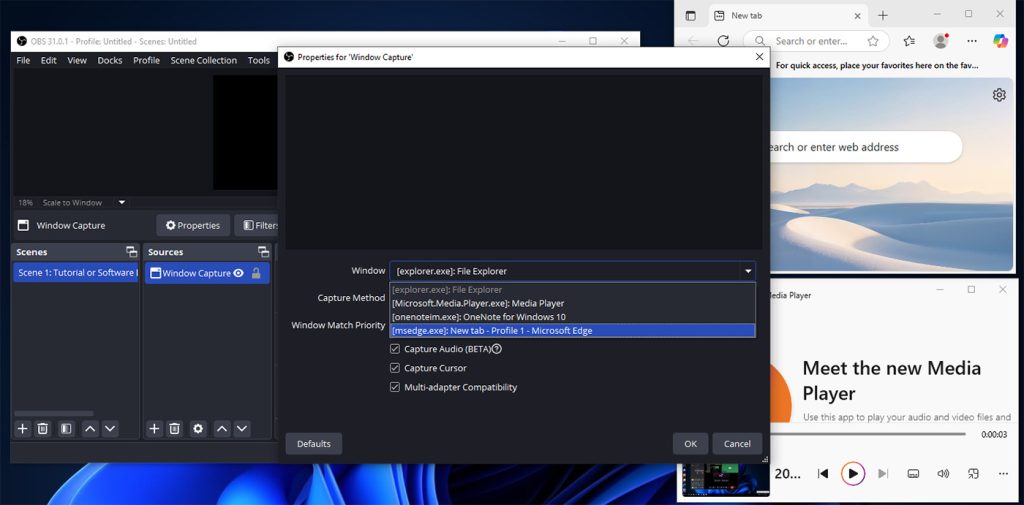Open Edge profile avatar

pyautogui.click(x=941, y=41)
